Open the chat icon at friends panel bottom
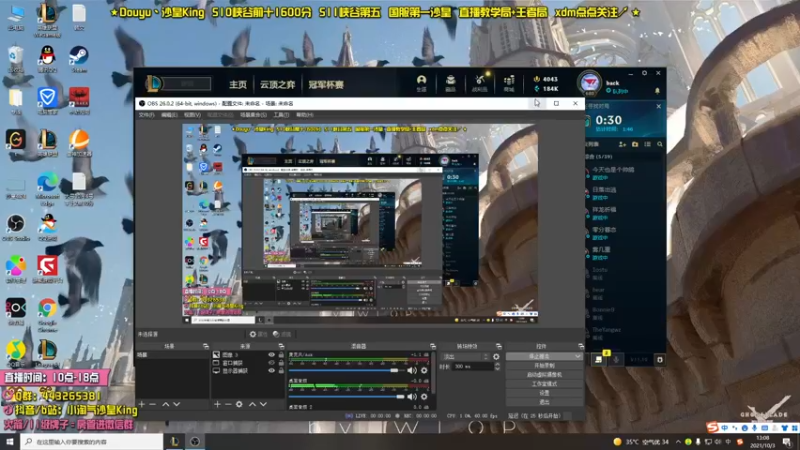Screen dimensions: 800x450 pos(598,359)
